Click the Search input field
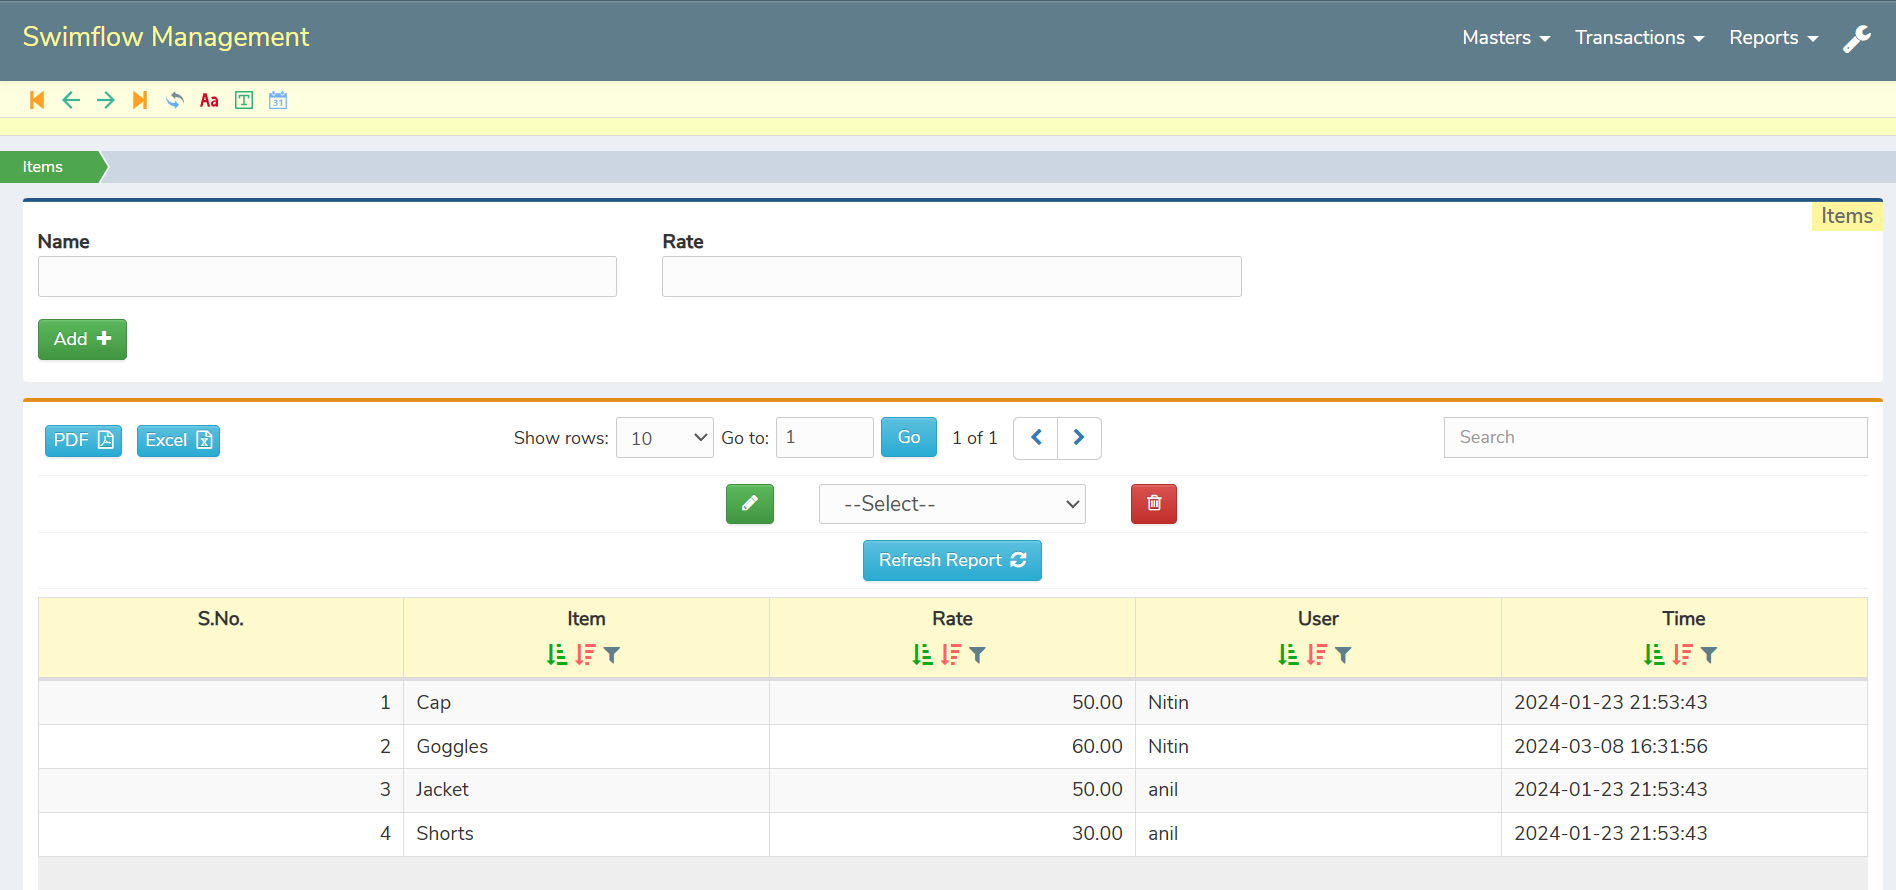 click(1654, 437)
